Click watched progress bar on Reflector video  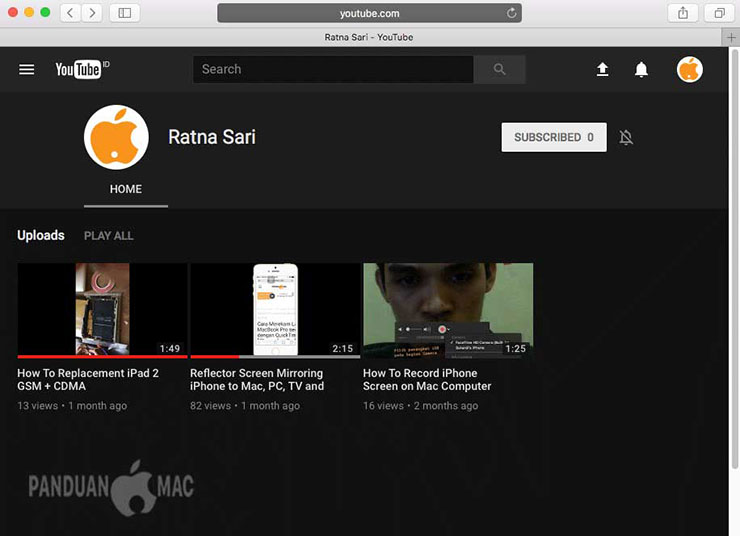(275, 357)
